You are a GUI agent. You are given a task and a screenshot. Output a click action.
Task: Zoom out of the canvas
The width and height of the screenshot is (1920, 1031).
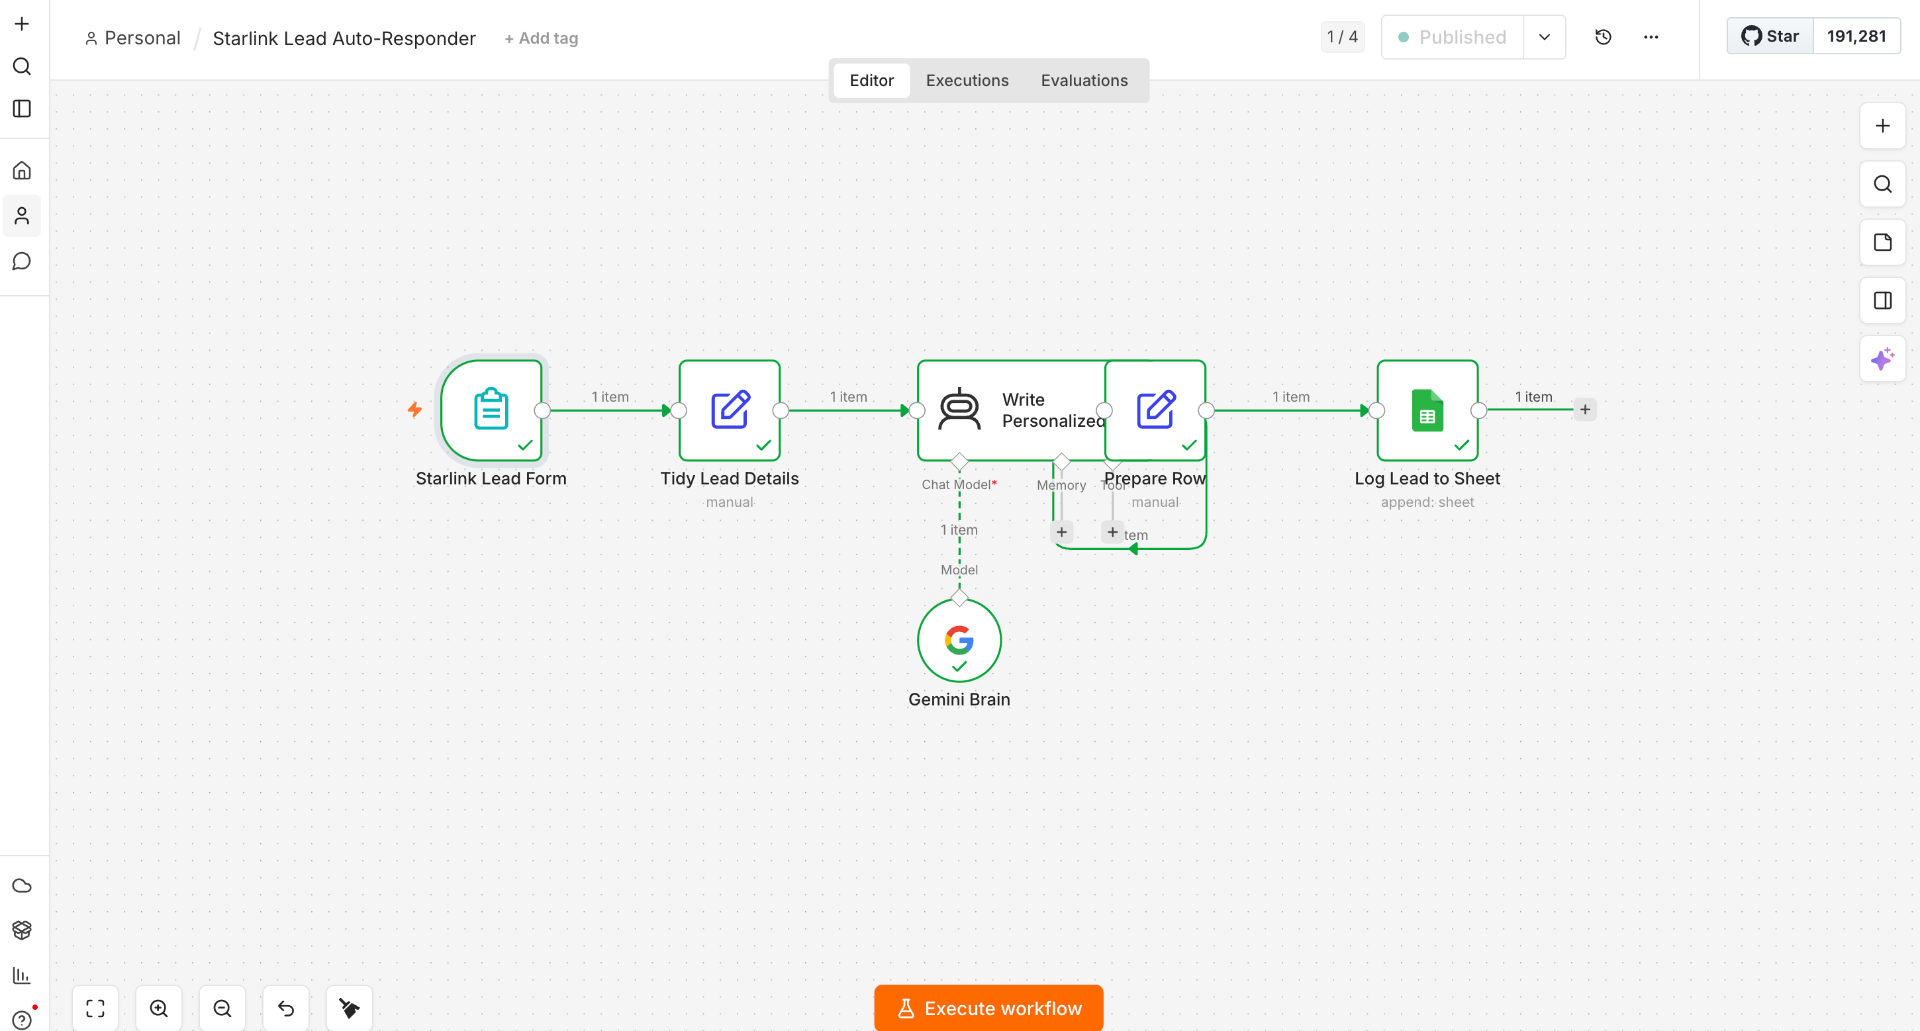[x=223, y=1008]
